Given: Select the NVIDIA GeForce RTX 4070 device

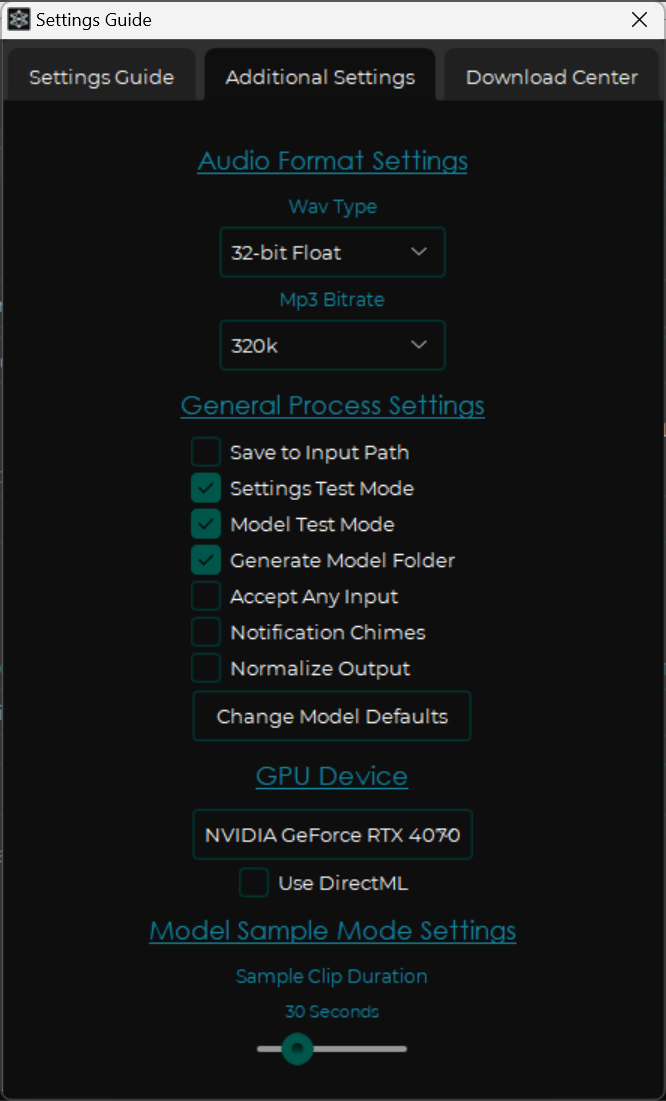Looking at the screenshot, I should pos(331,834).
